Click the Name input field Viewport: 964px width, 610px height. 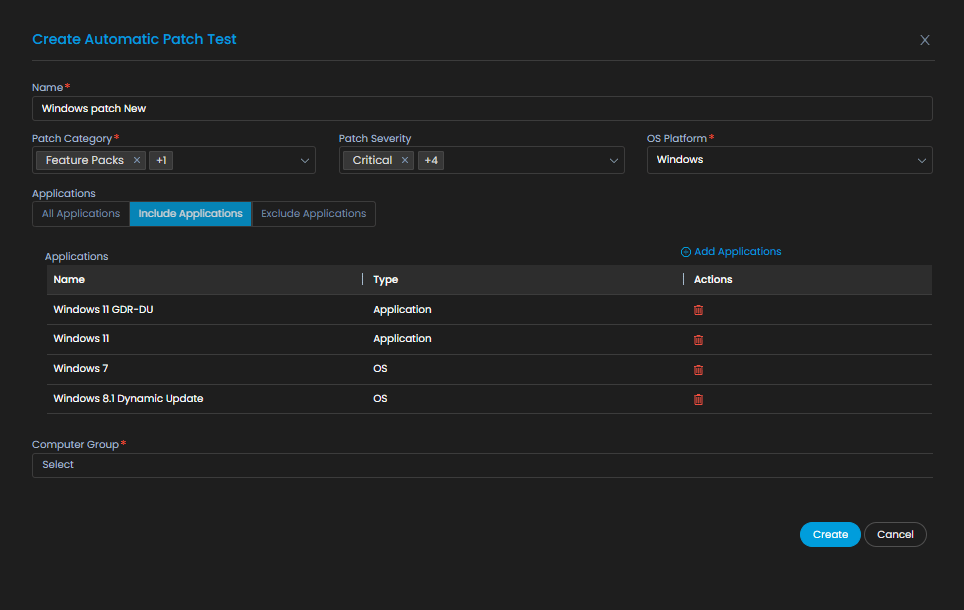(x=482, y=108)
